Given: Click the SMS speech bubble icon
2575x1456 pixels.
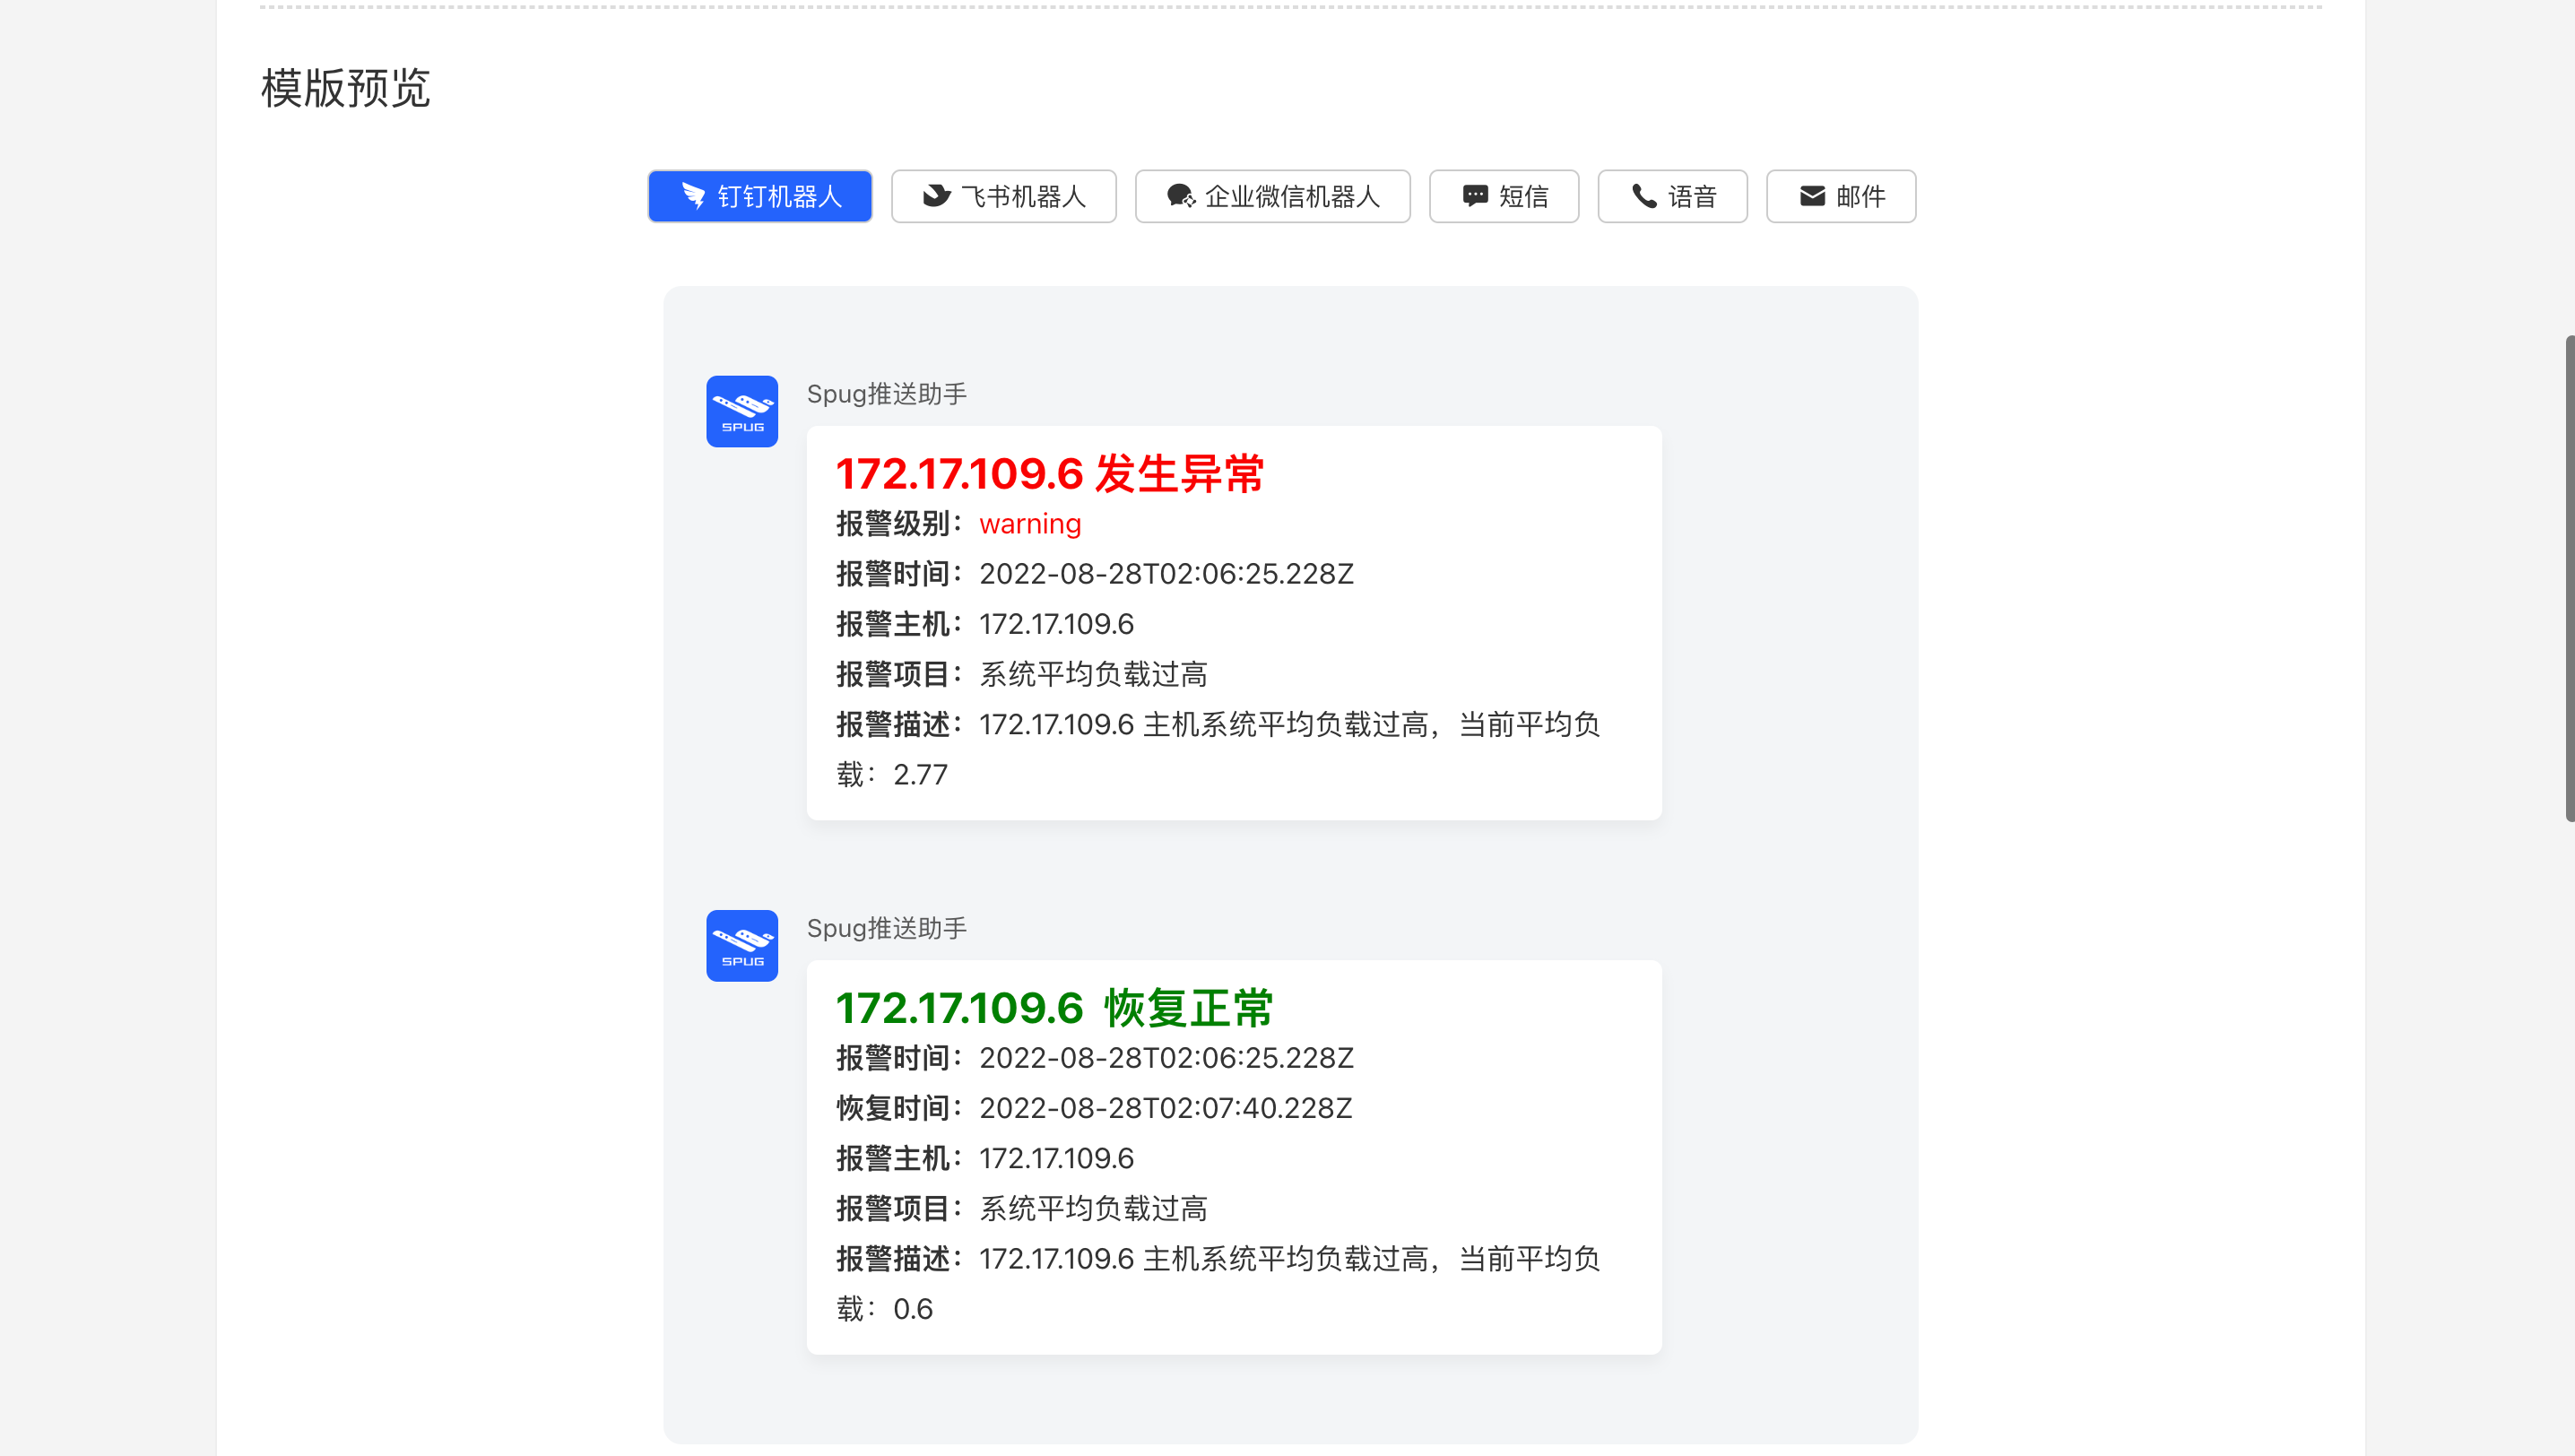Looking at the screenshot, I should (x=1475, y=196).
